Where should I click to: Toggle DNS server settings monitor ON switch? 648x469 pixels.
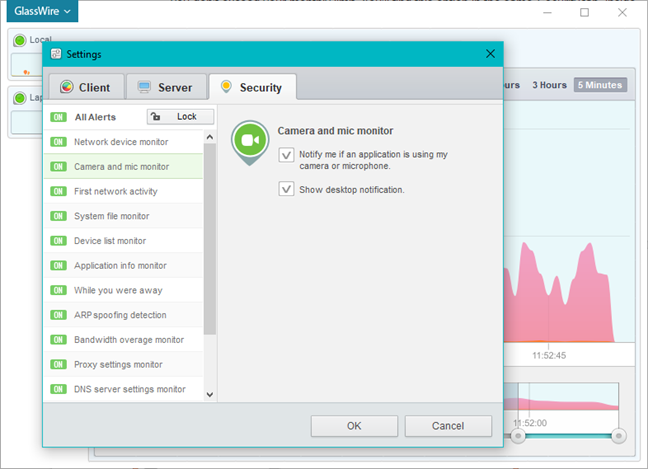(58, 389)
